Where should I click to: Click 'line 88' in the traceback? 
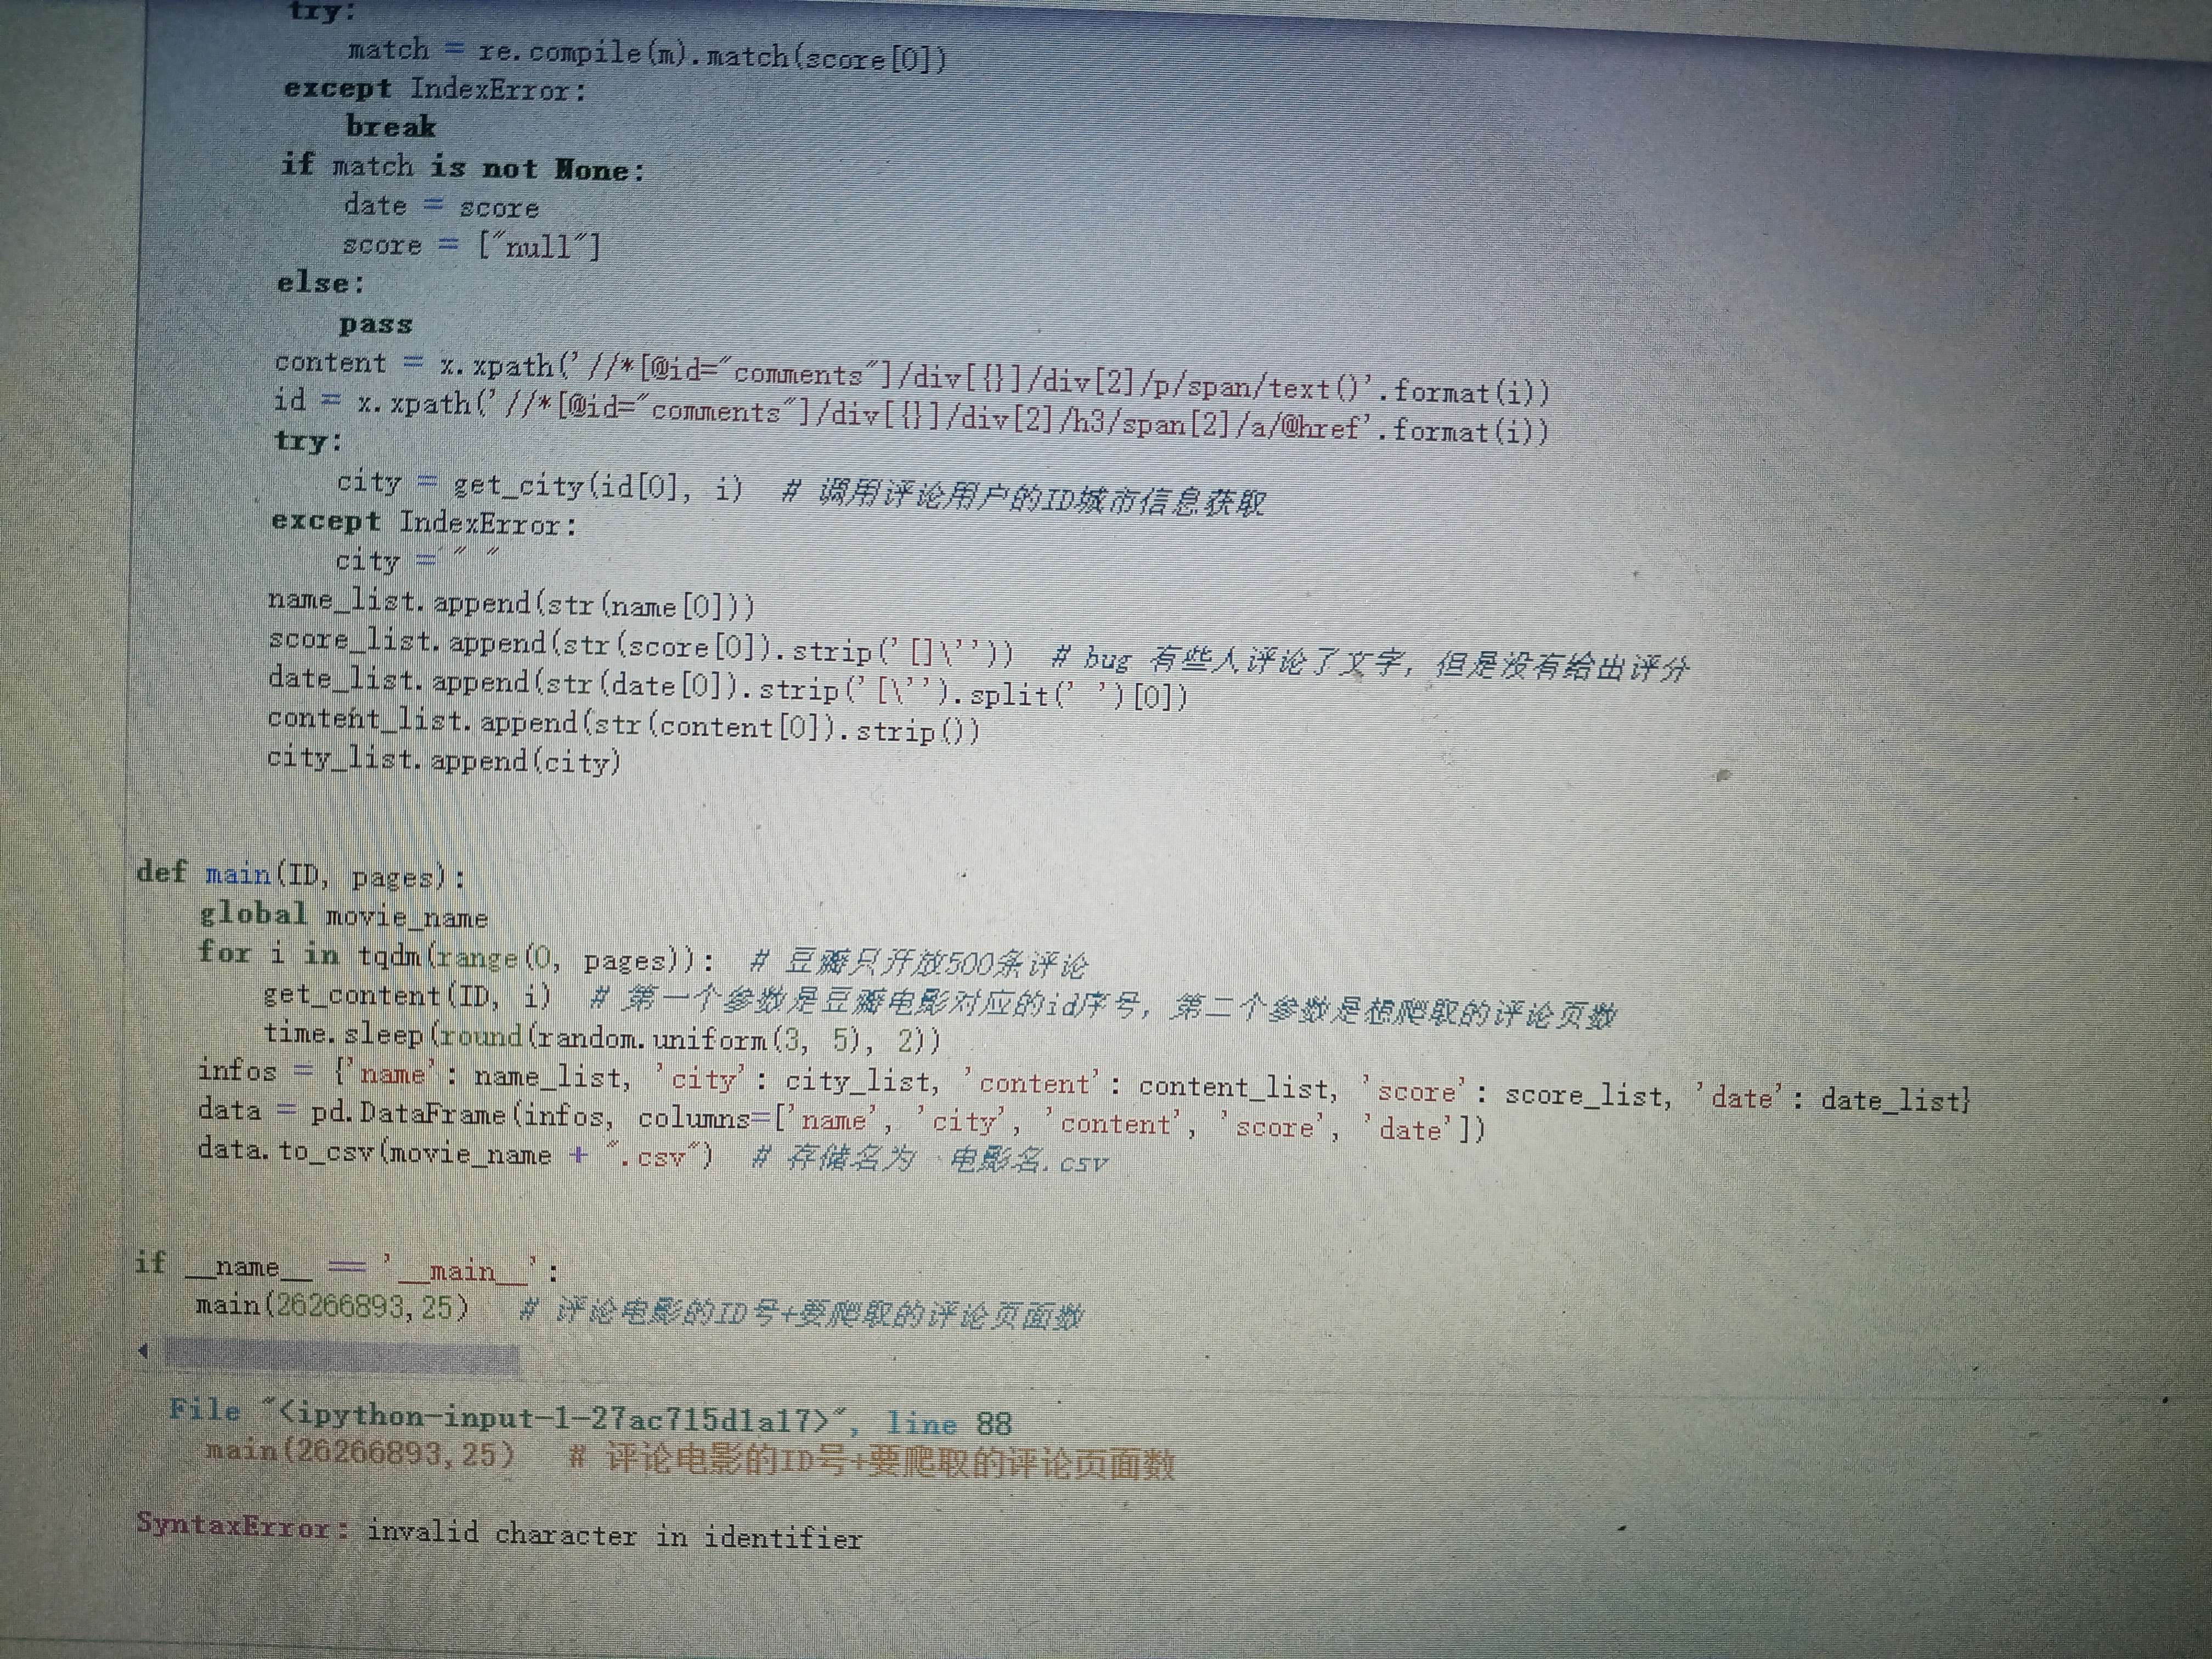click(949, 1423)
